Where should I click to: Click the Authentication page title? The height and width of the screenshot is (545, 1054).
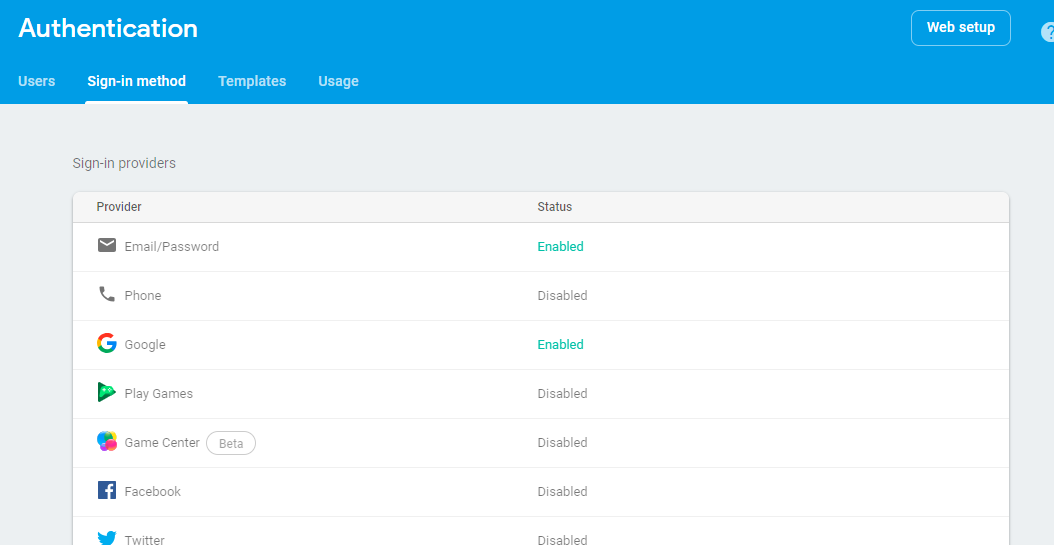pos(108,28)
